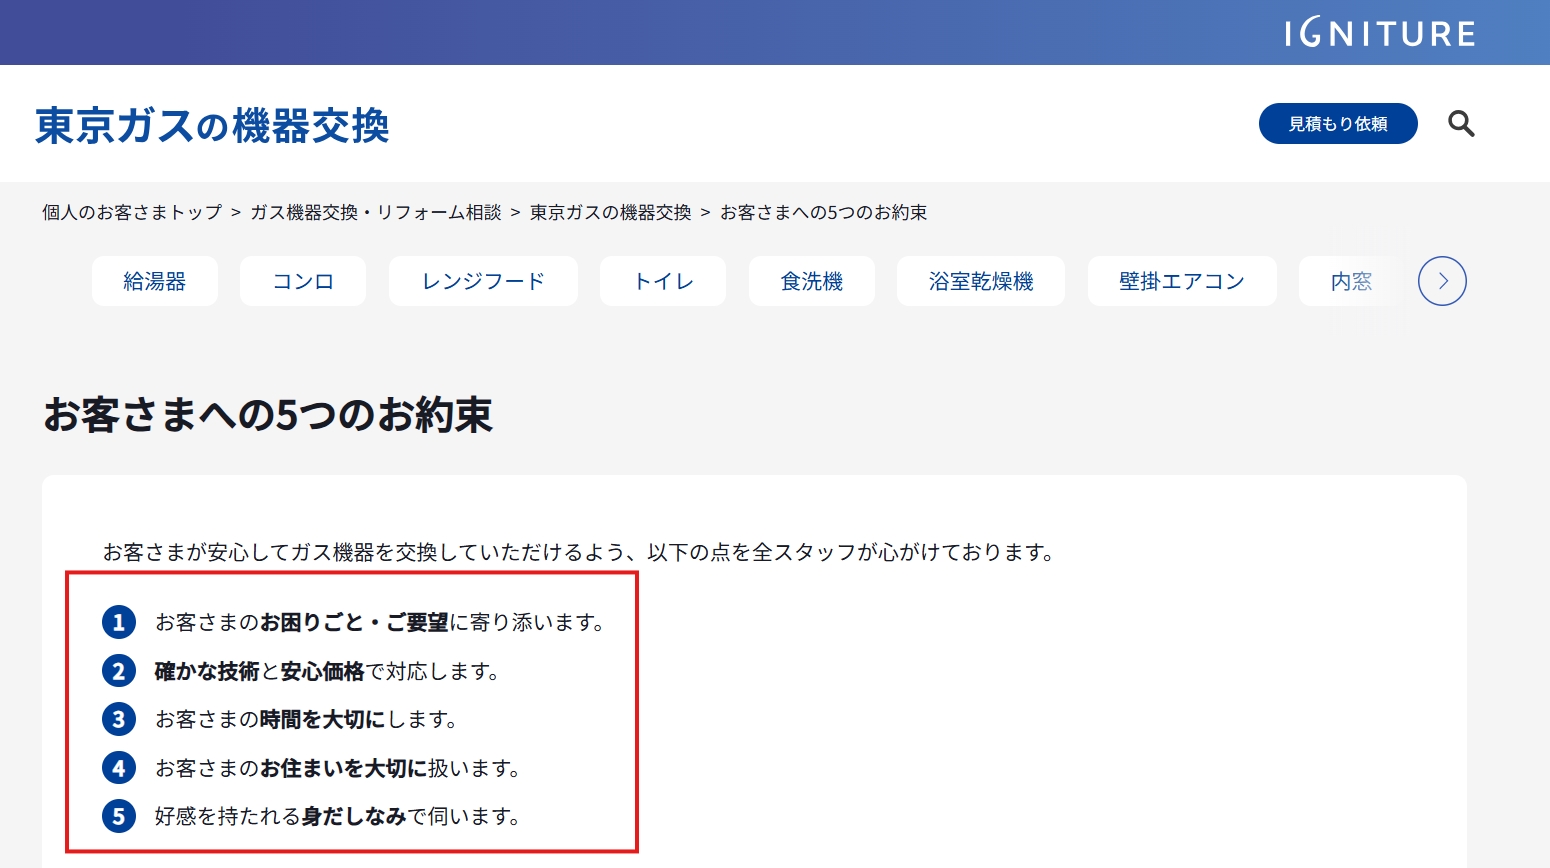Go to the トイレ category

tap(663, 282)
